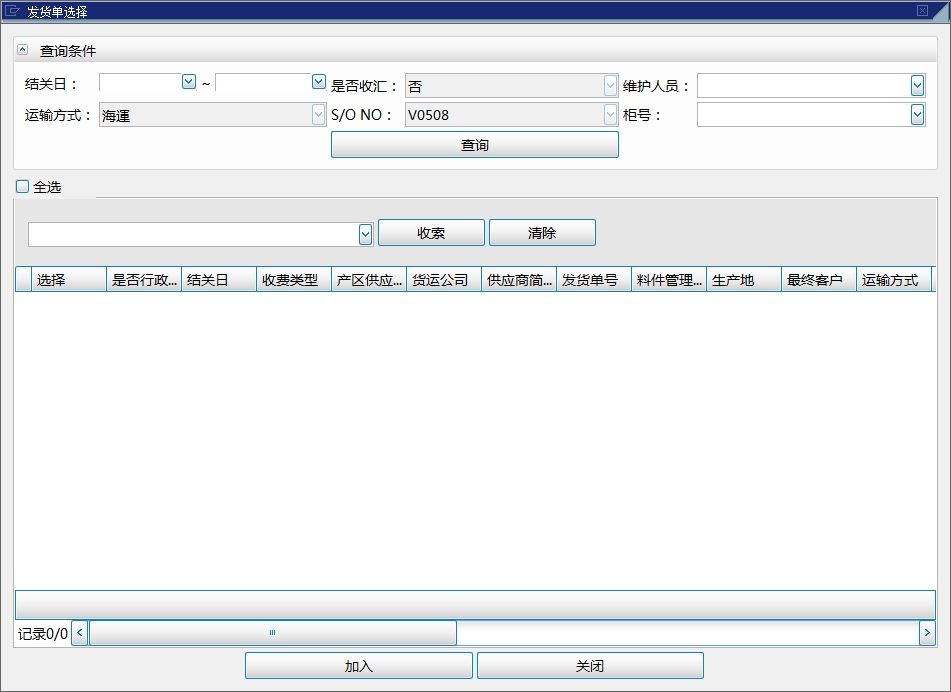Select the 货运公司 column header

(x=443, y=280)
